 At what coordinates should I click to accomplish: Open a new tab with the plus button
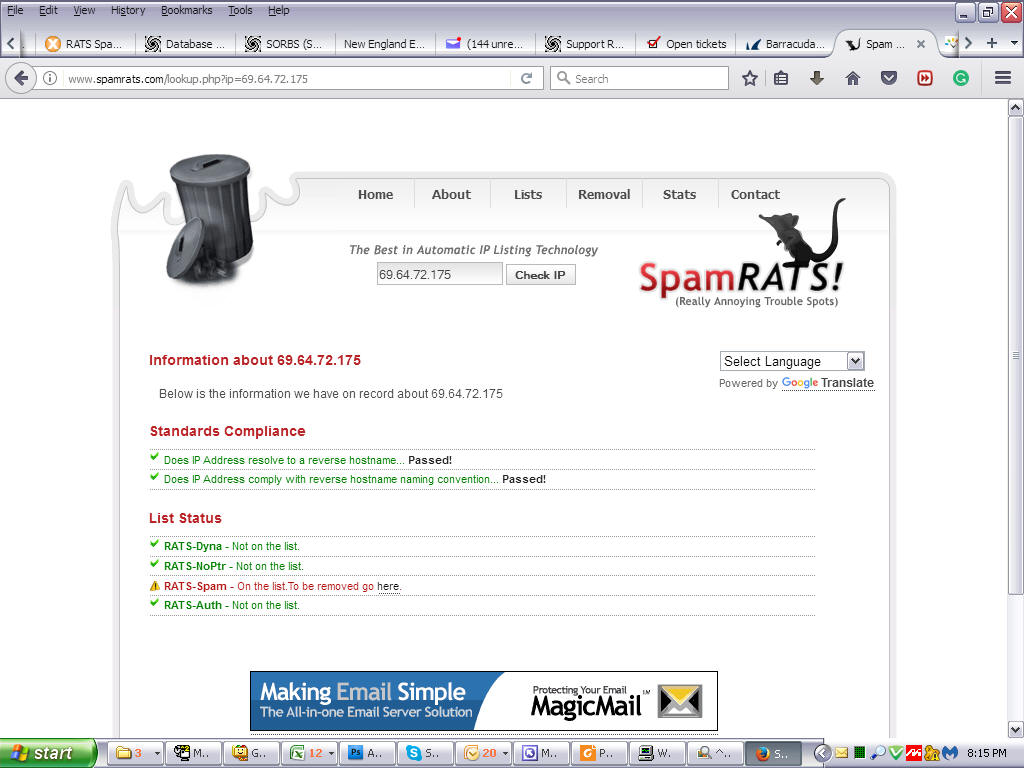click(992, 43)
